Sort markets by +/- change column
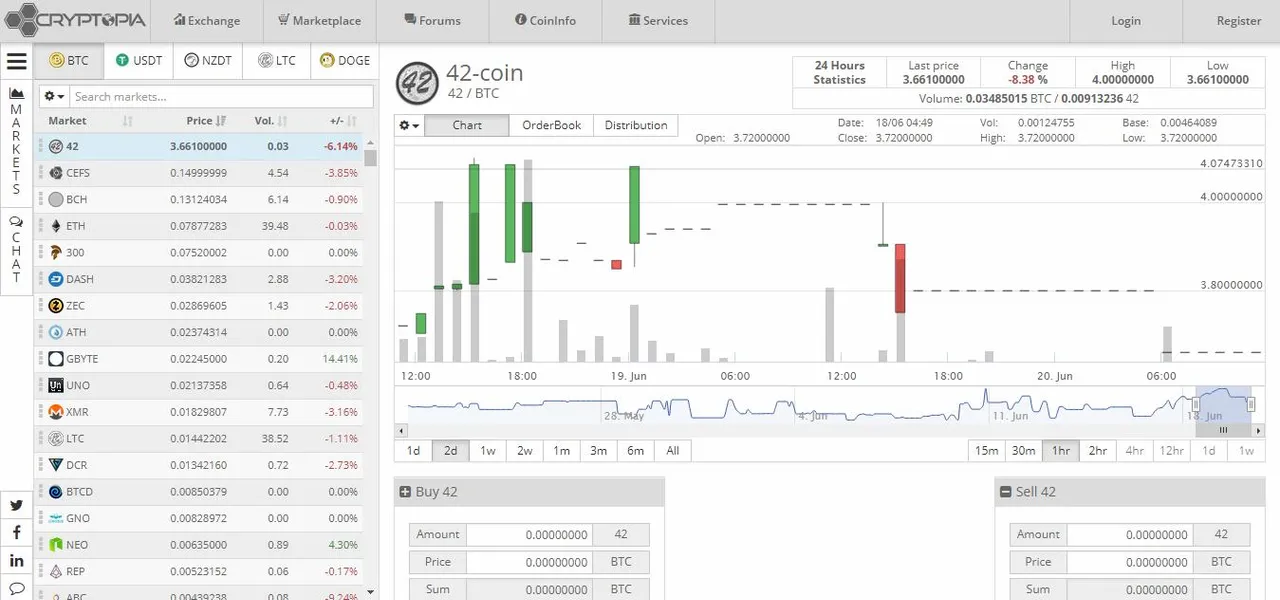Viewport: 1280px width, 600px height. pyautogui.click(x=343, y=120)
